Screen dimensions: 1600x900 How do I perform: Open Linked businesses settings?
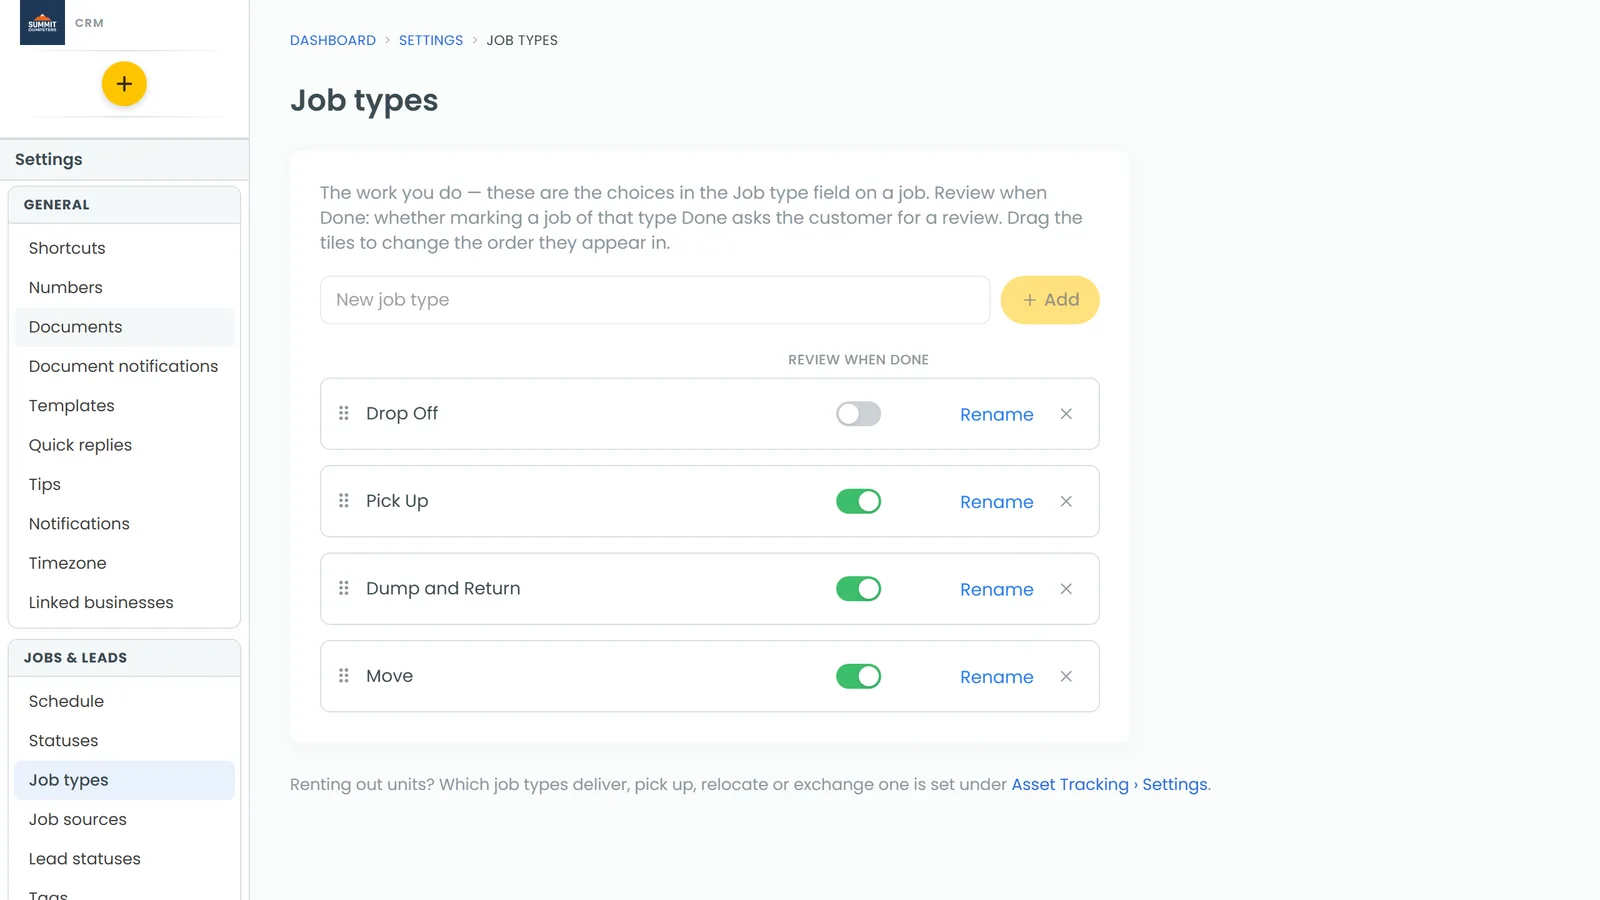coord(124,602)
